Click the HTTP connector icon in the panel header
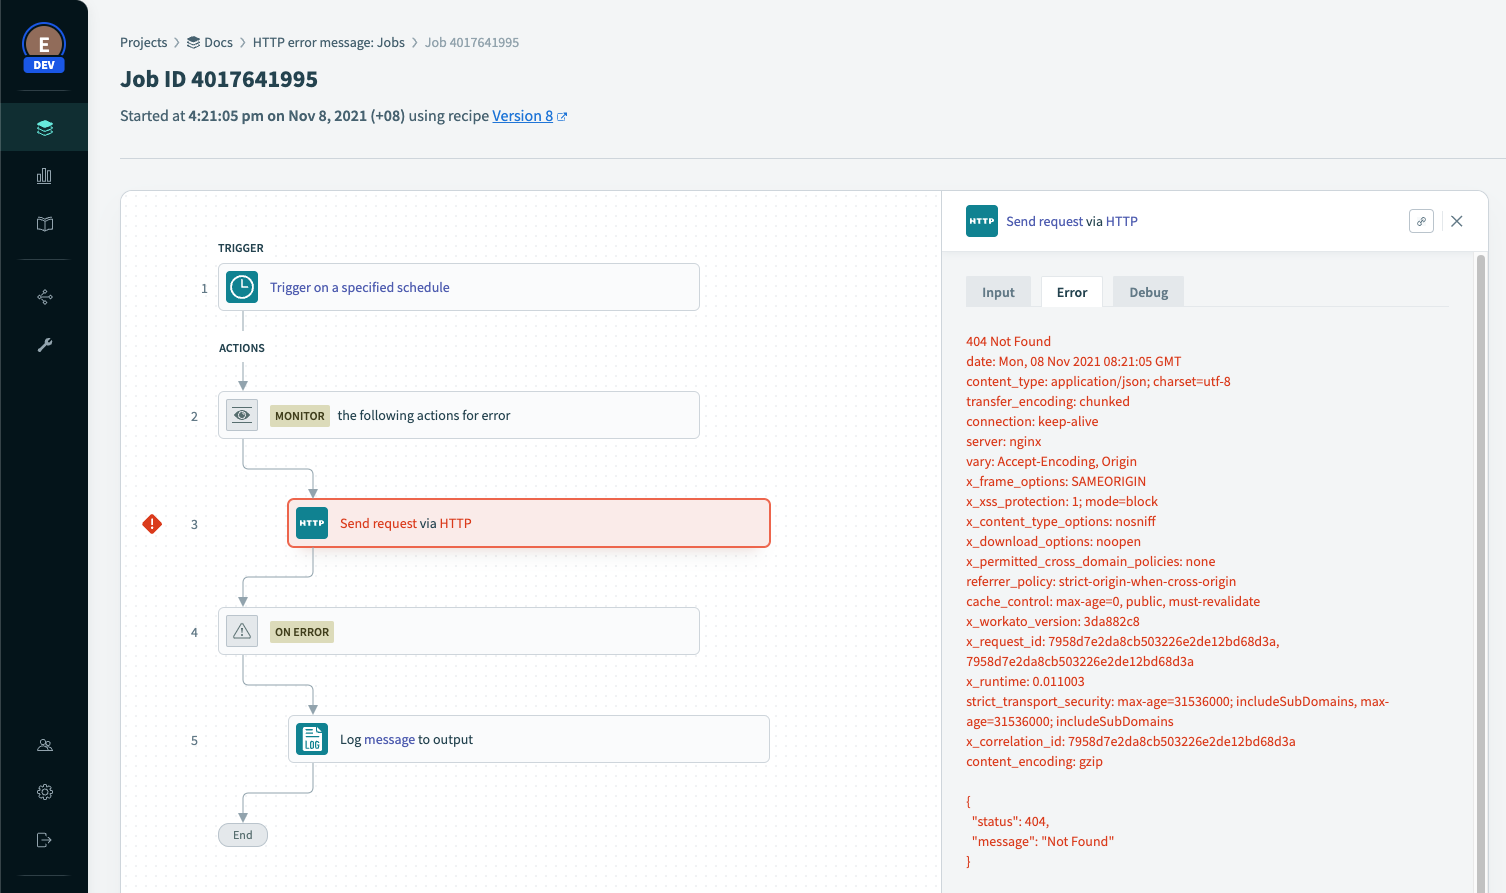 point(981,220)
